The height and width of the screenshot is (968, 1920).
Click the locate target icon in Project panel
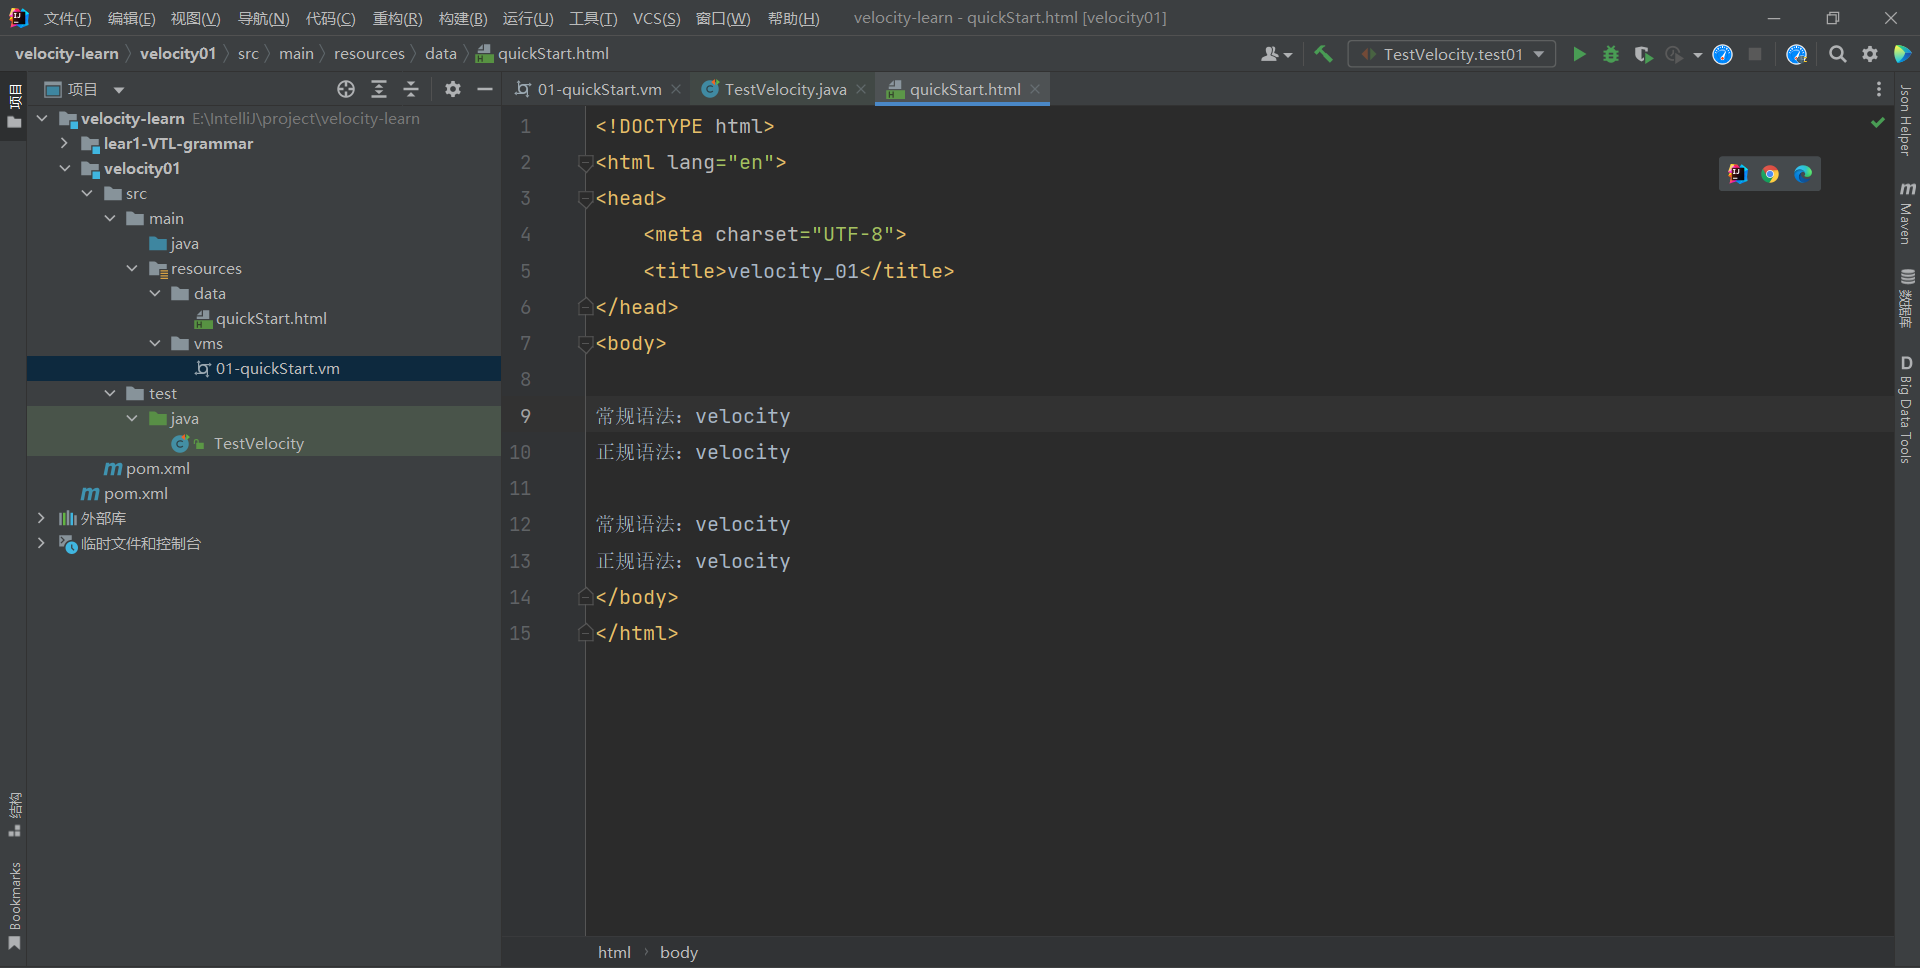[346, 89]
